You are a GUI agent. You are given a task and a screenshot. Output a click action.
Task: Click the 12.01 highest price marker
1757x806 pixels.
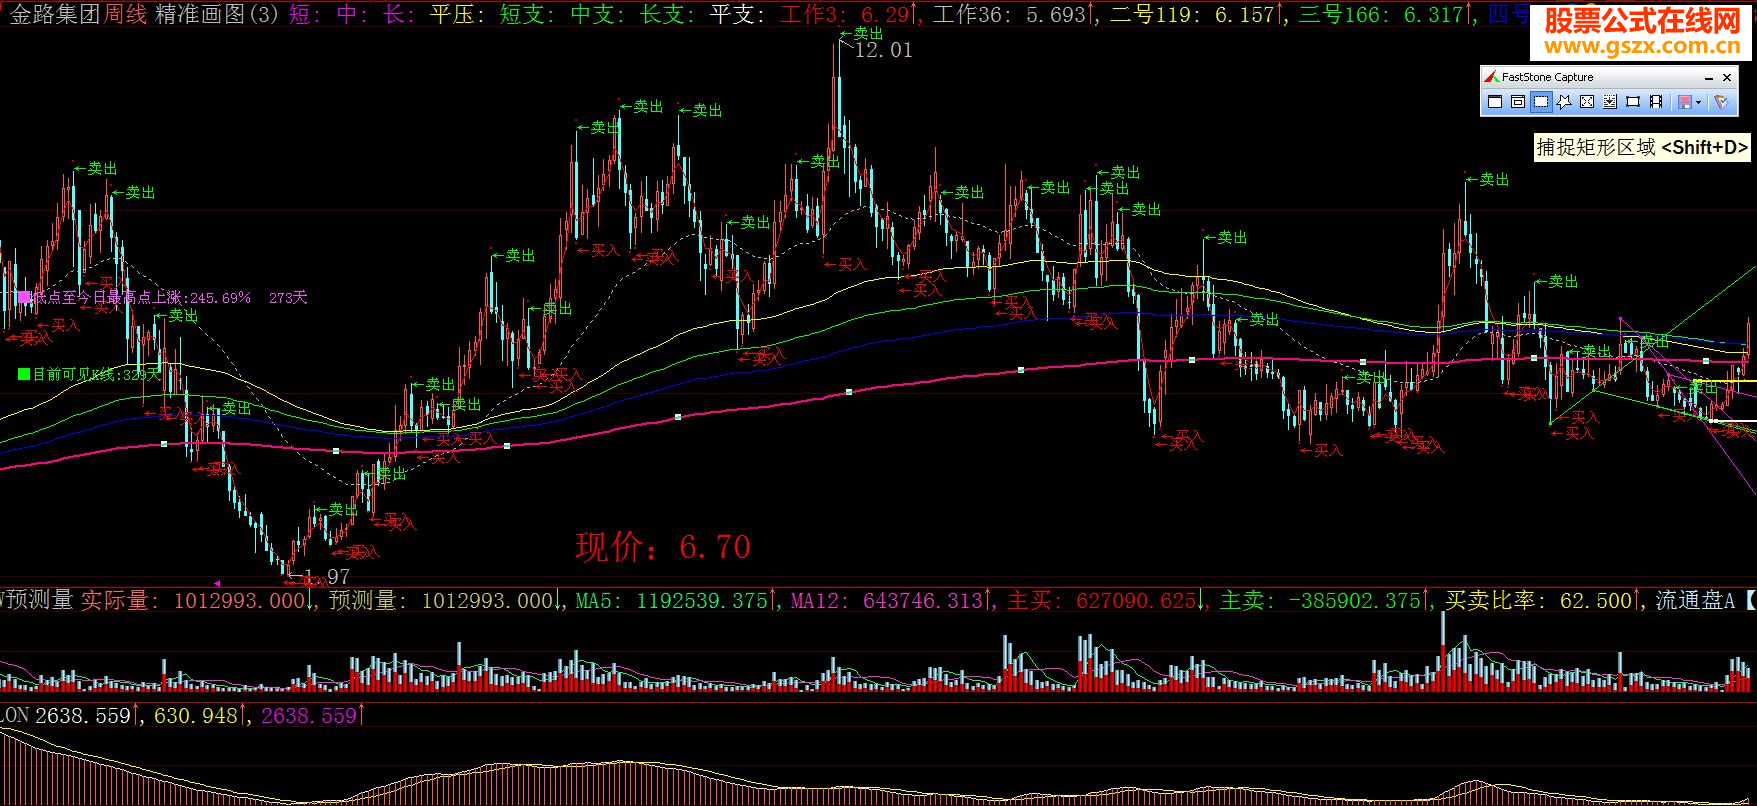pyautogui.click(x=883, y=50)
